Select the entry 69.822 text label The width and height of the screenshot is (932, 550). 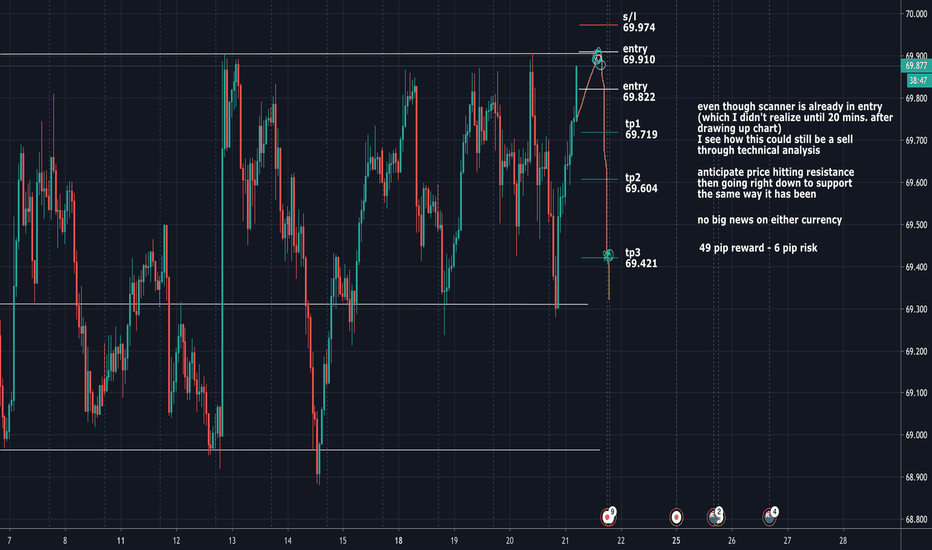coord(638,92)
